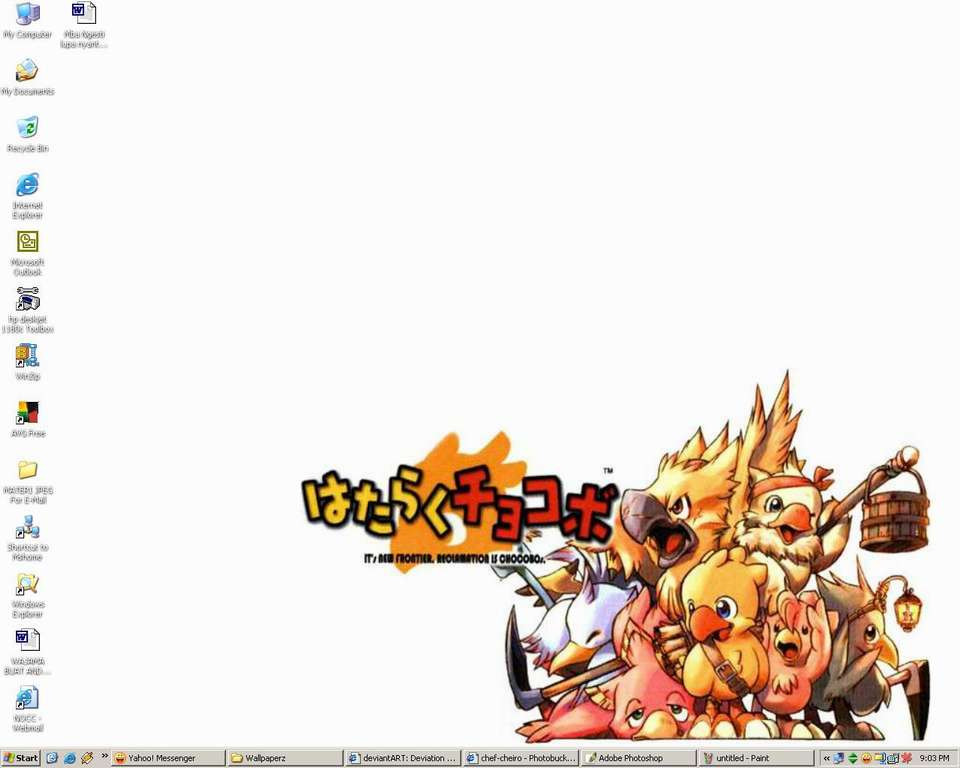The image size is (960, 768).
Task: Launch Internet Explorer from Quick Launch
Action: pos(70,758)
